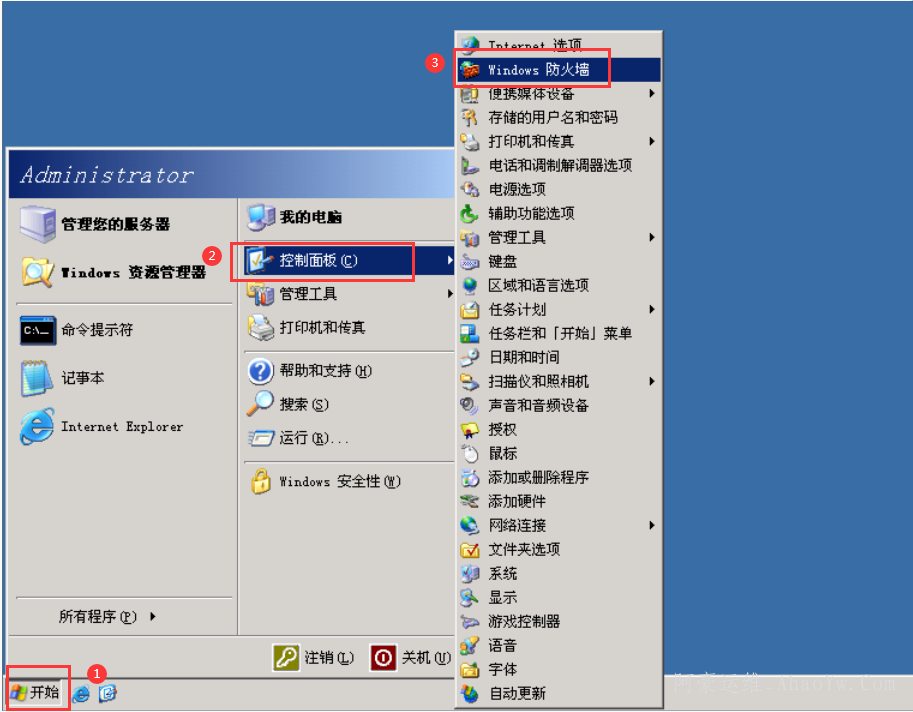This screenshot has width=913, height=712.
Task: Open 帮助和支持 help icon
Action: tap(260, 371)
